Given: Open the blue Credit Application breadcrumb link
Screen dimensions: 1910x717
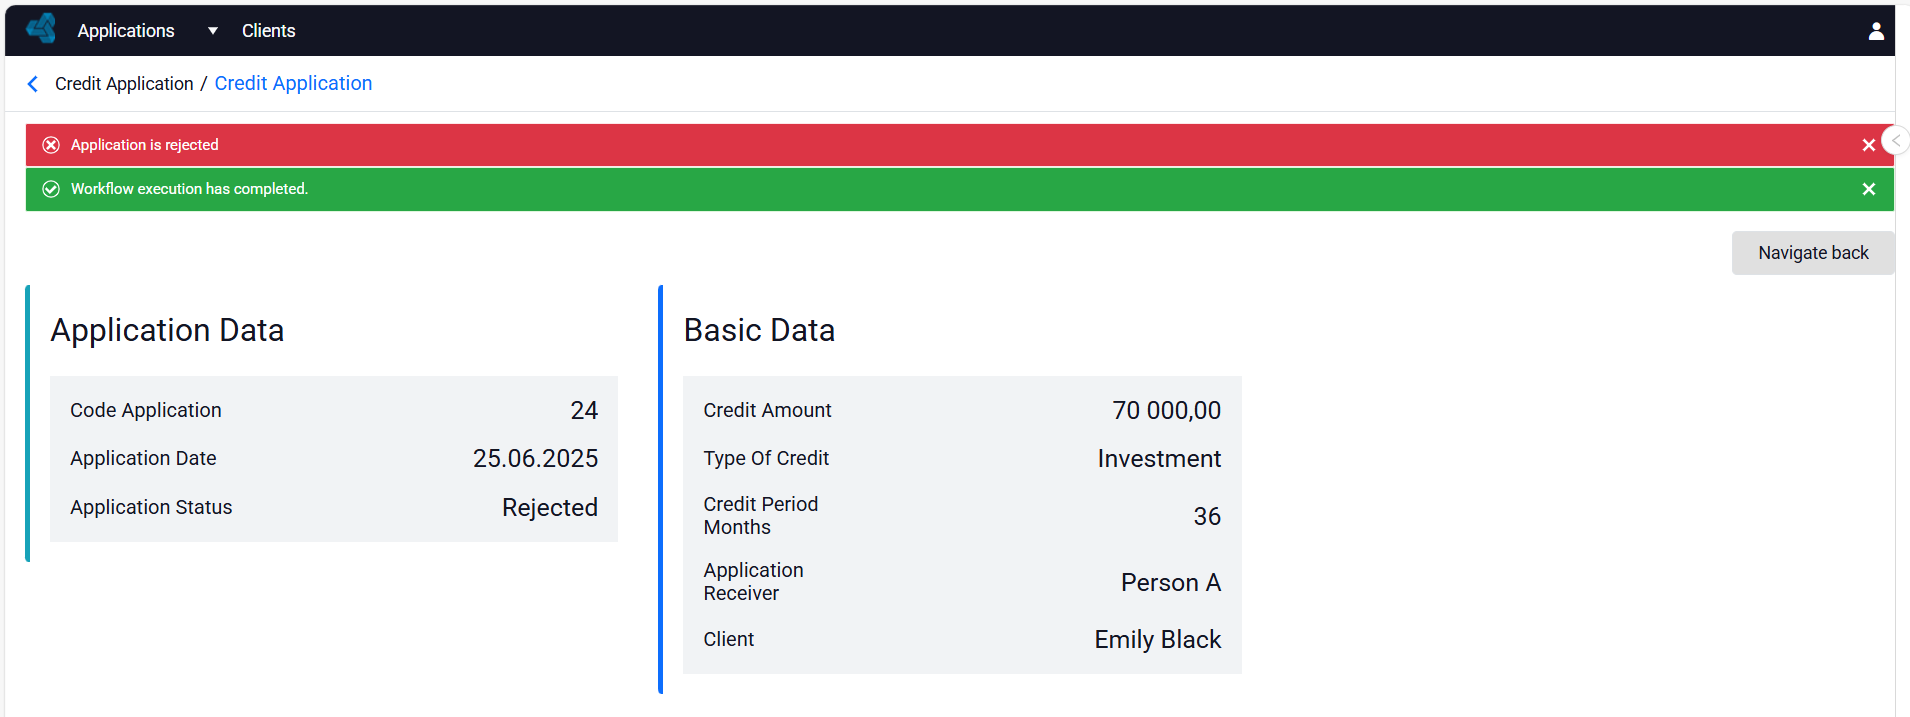Looking at the screenshot, I should tap(293, 83).
